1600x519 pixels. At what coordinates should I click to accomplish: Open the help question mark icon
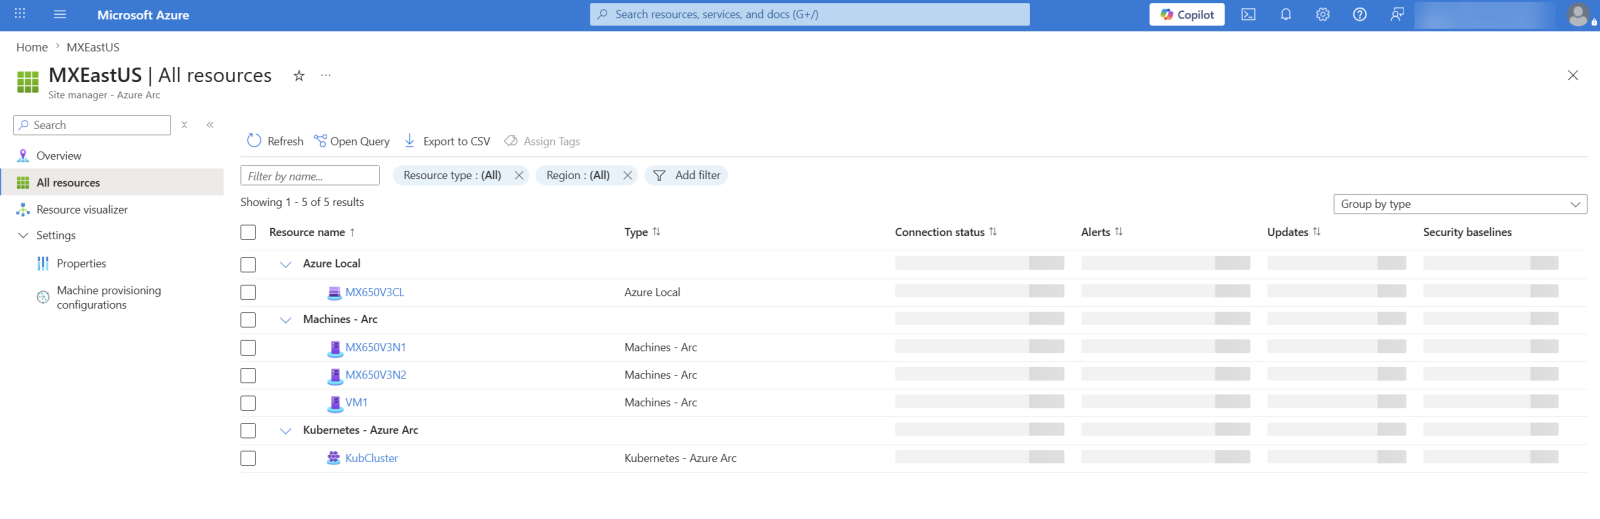point(1360,14)
